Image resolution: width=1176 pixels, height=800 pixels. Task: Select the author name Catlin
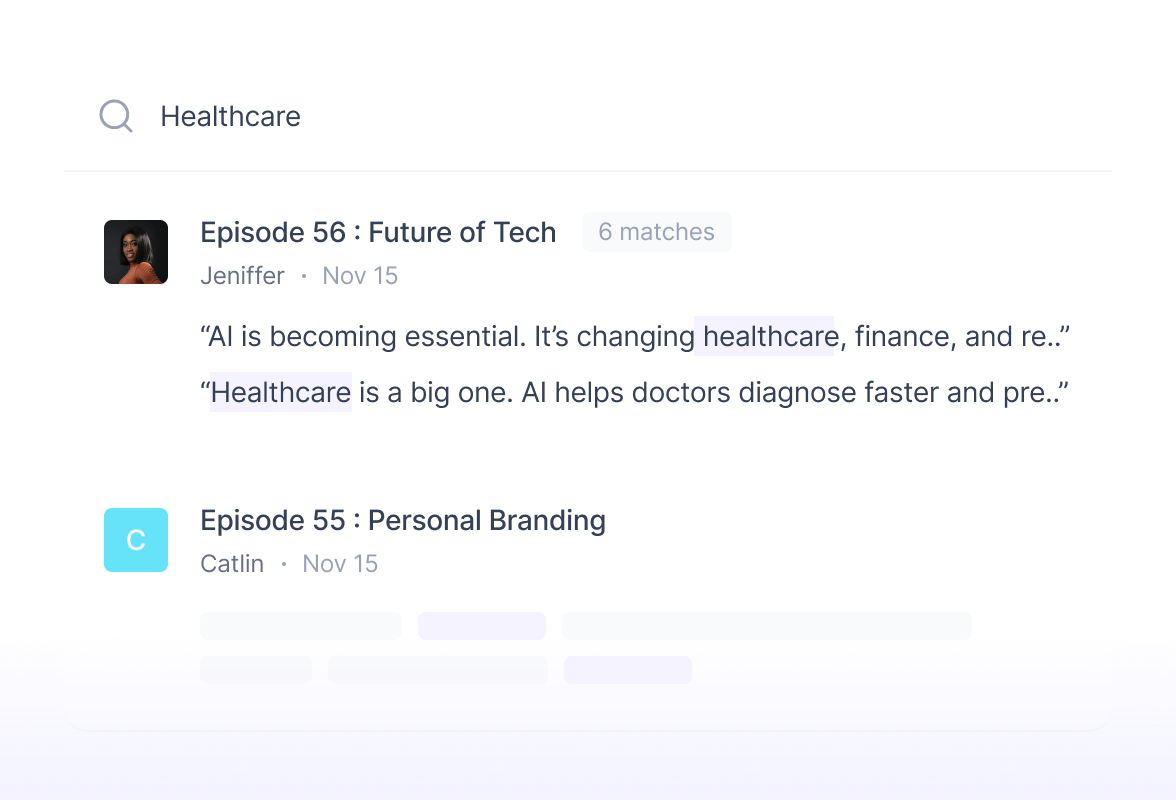(232, 564)
